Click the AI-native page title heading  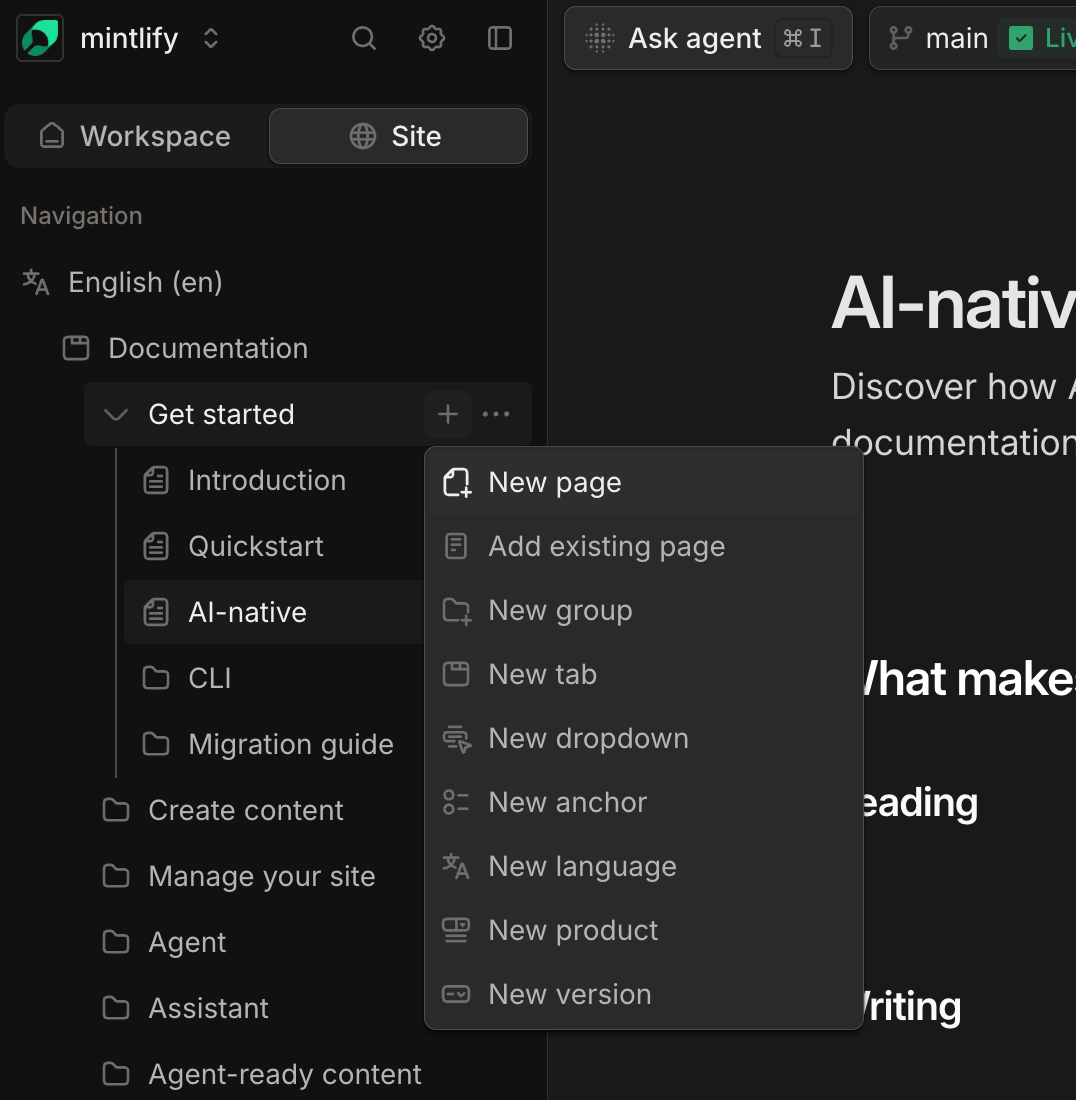(x=953, y=303)
